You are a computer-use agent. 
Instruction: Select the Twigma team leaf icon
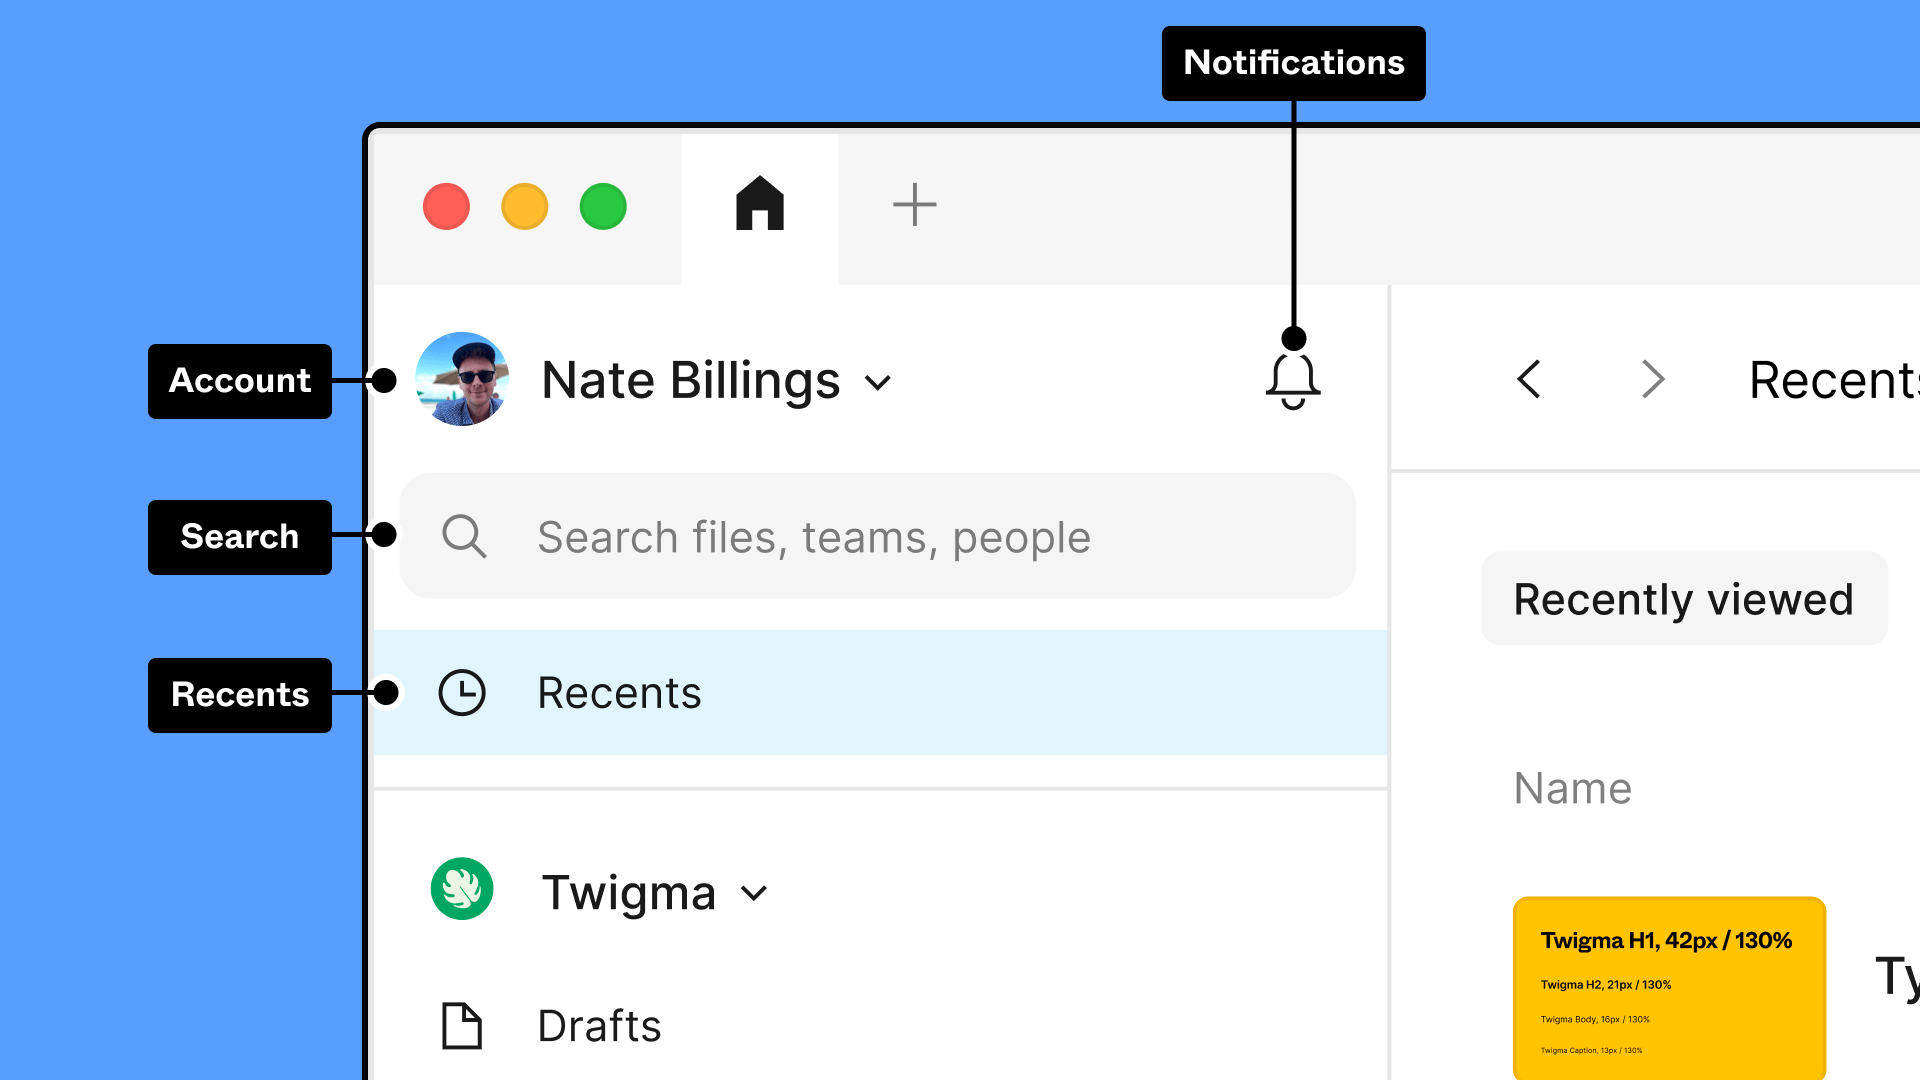click(x=462, y=889)
